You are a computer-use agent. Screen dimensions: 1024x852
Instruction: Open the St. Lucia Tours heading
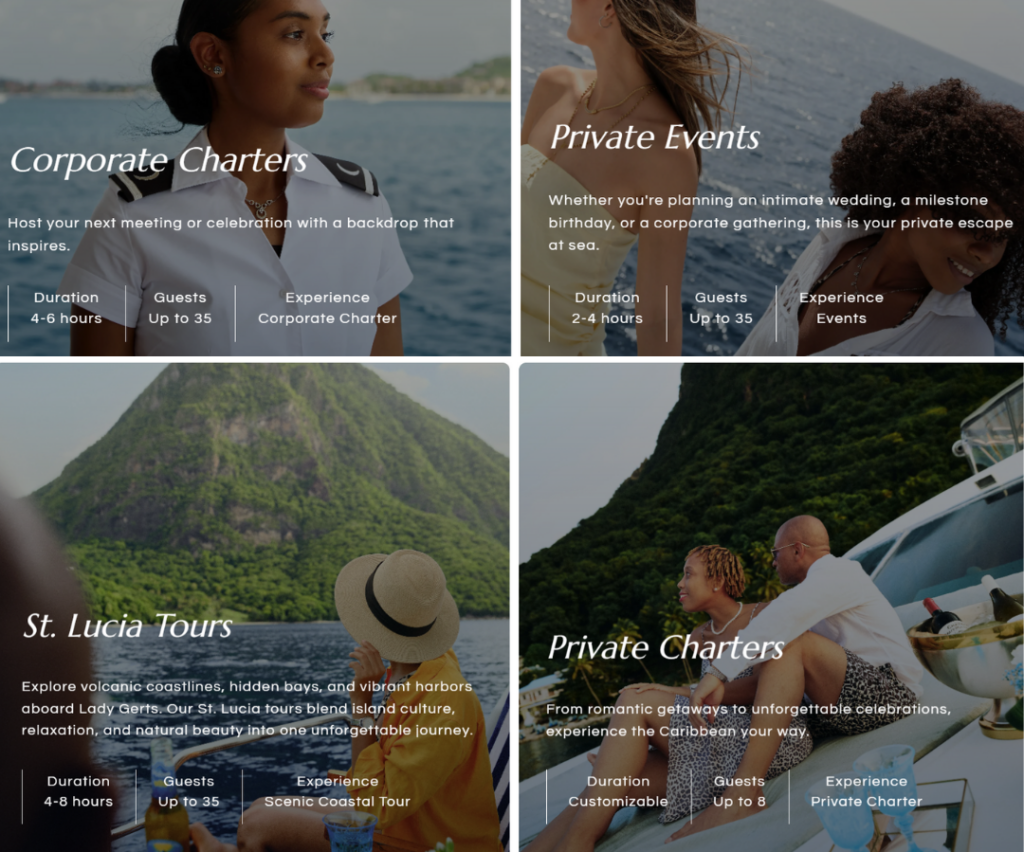coord(127,625)
